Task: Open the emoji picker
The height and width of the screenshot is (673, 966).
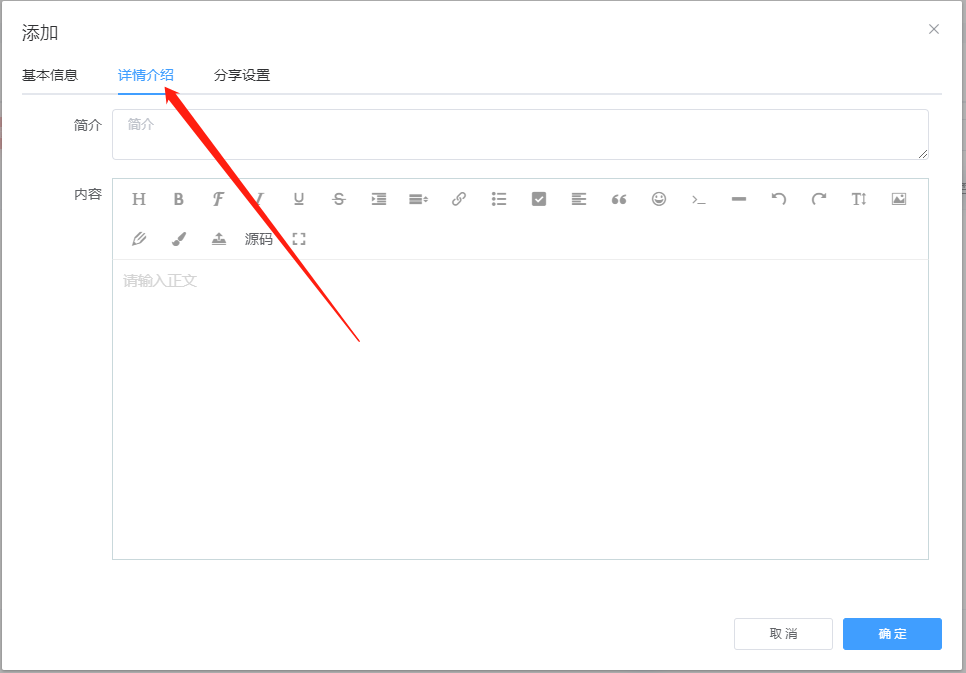Action: coord(659,199)
